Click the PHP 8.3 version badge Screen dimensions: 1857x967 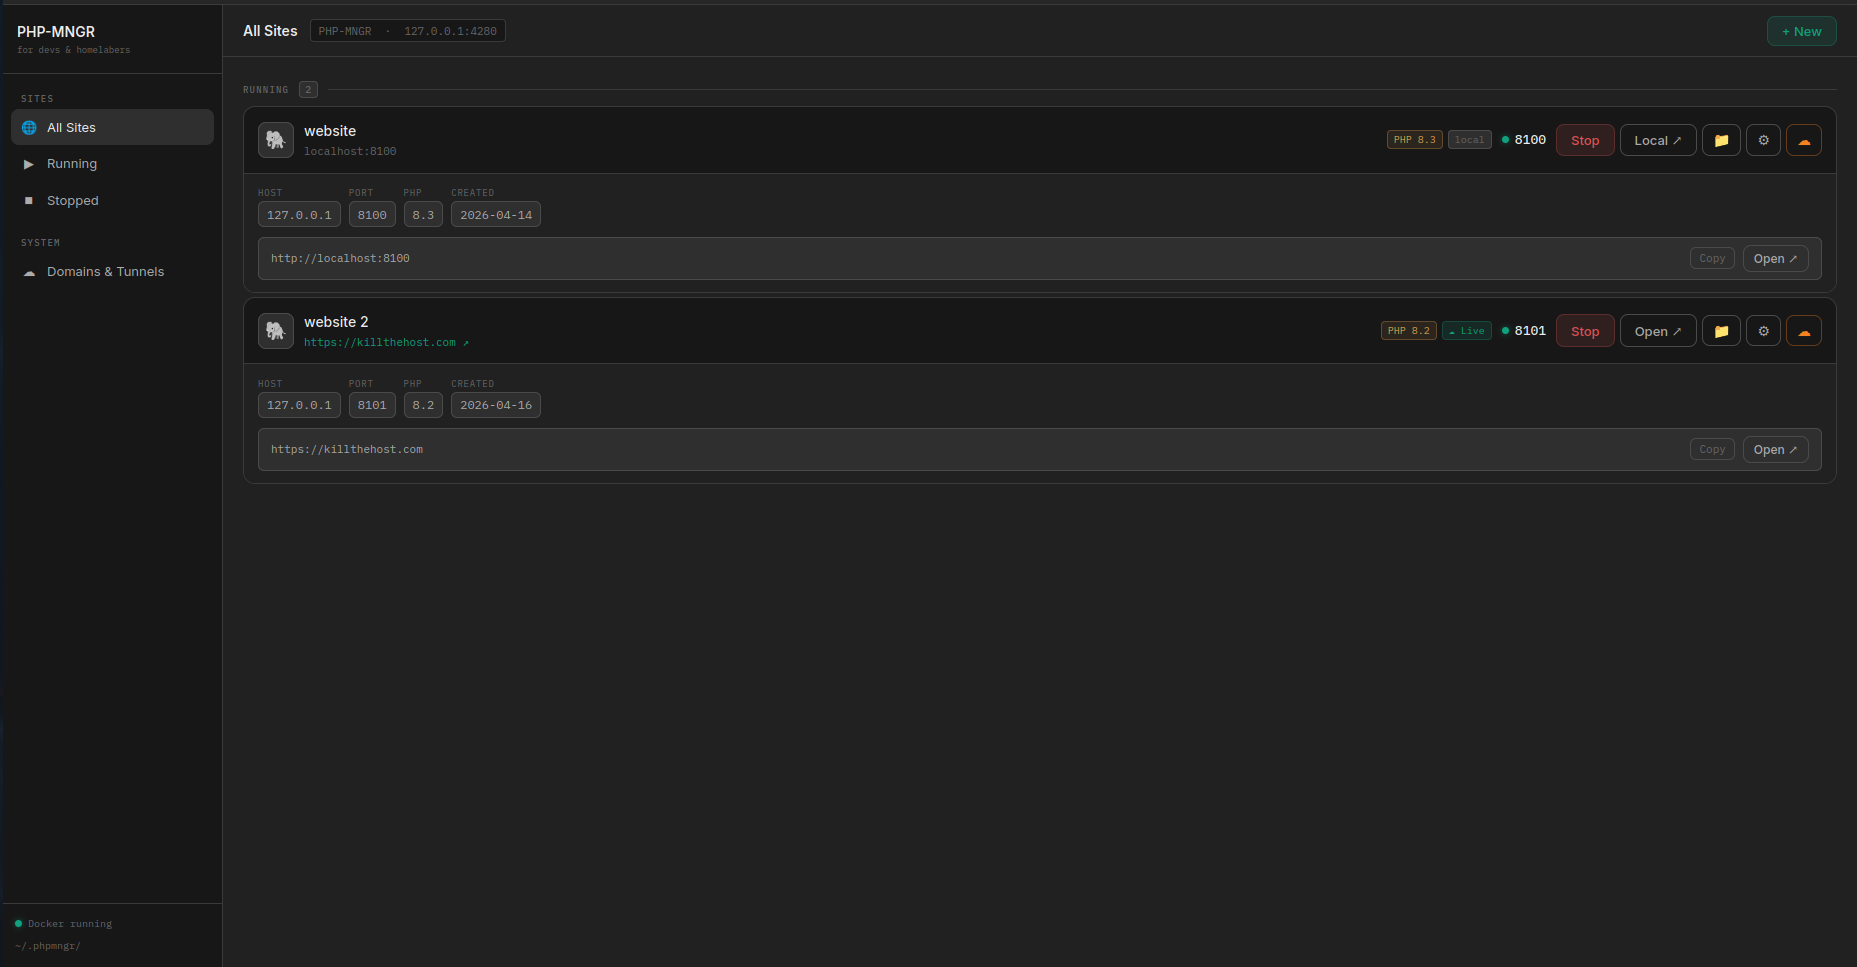(x=1414, y=139)
